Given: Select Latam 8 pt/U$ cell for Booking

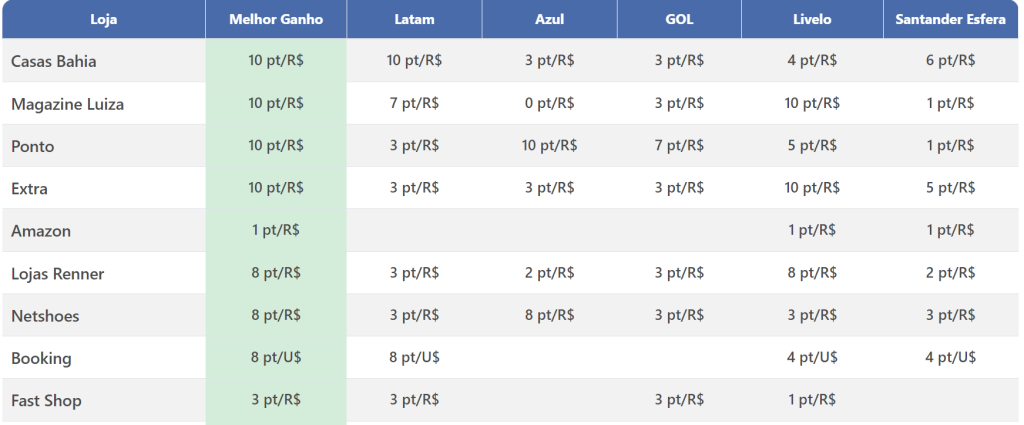Looking at the screenshot, I should click(414, 357).
